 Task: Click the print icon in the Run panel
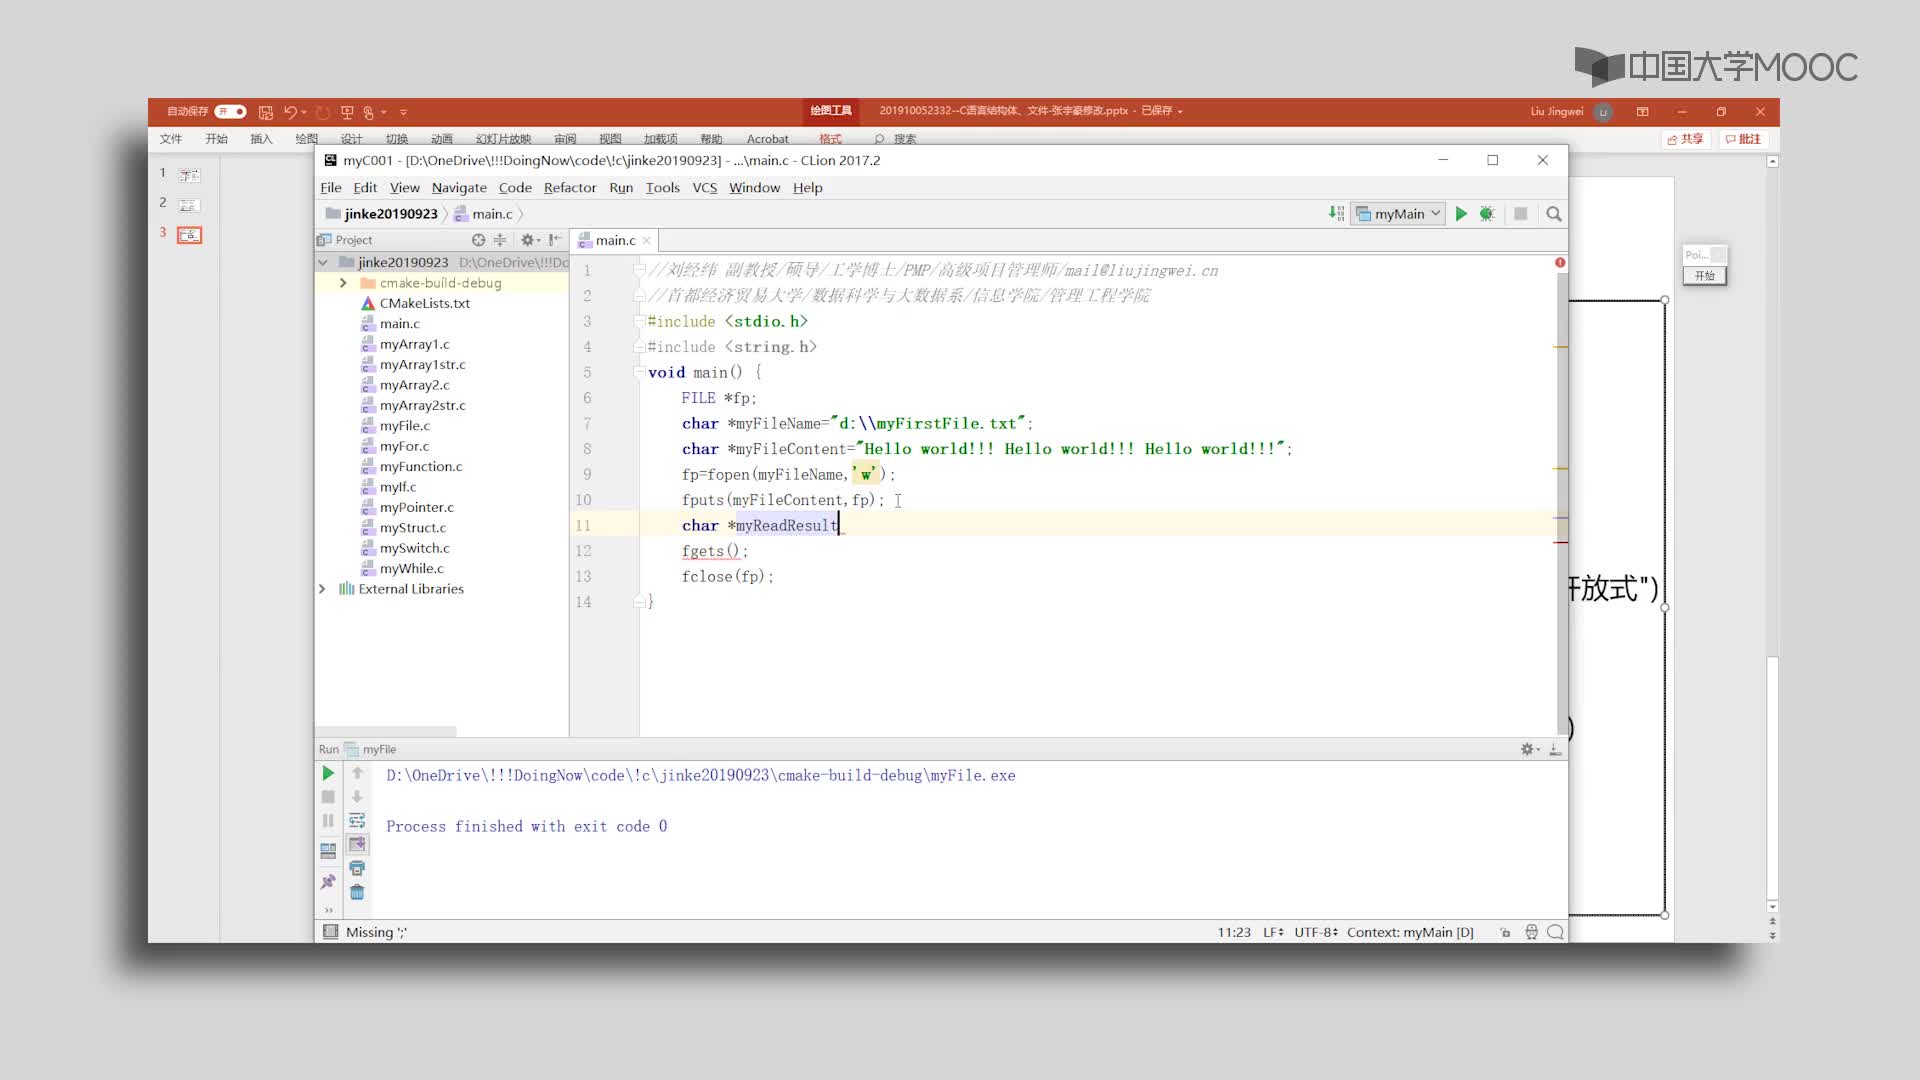(x=357, y=869)
